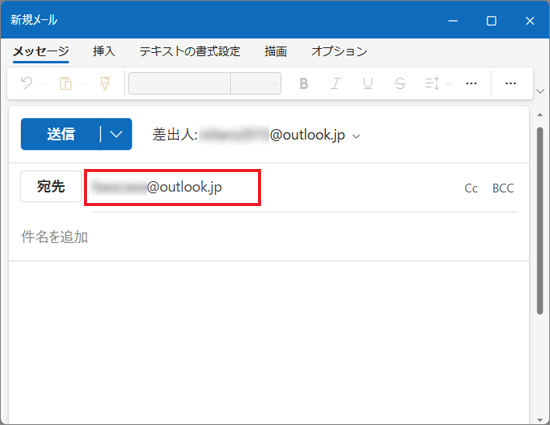Screen dimensions: 550x425
Task: Expand the 差出人 sender account dropdown
Action: (356, 136)
